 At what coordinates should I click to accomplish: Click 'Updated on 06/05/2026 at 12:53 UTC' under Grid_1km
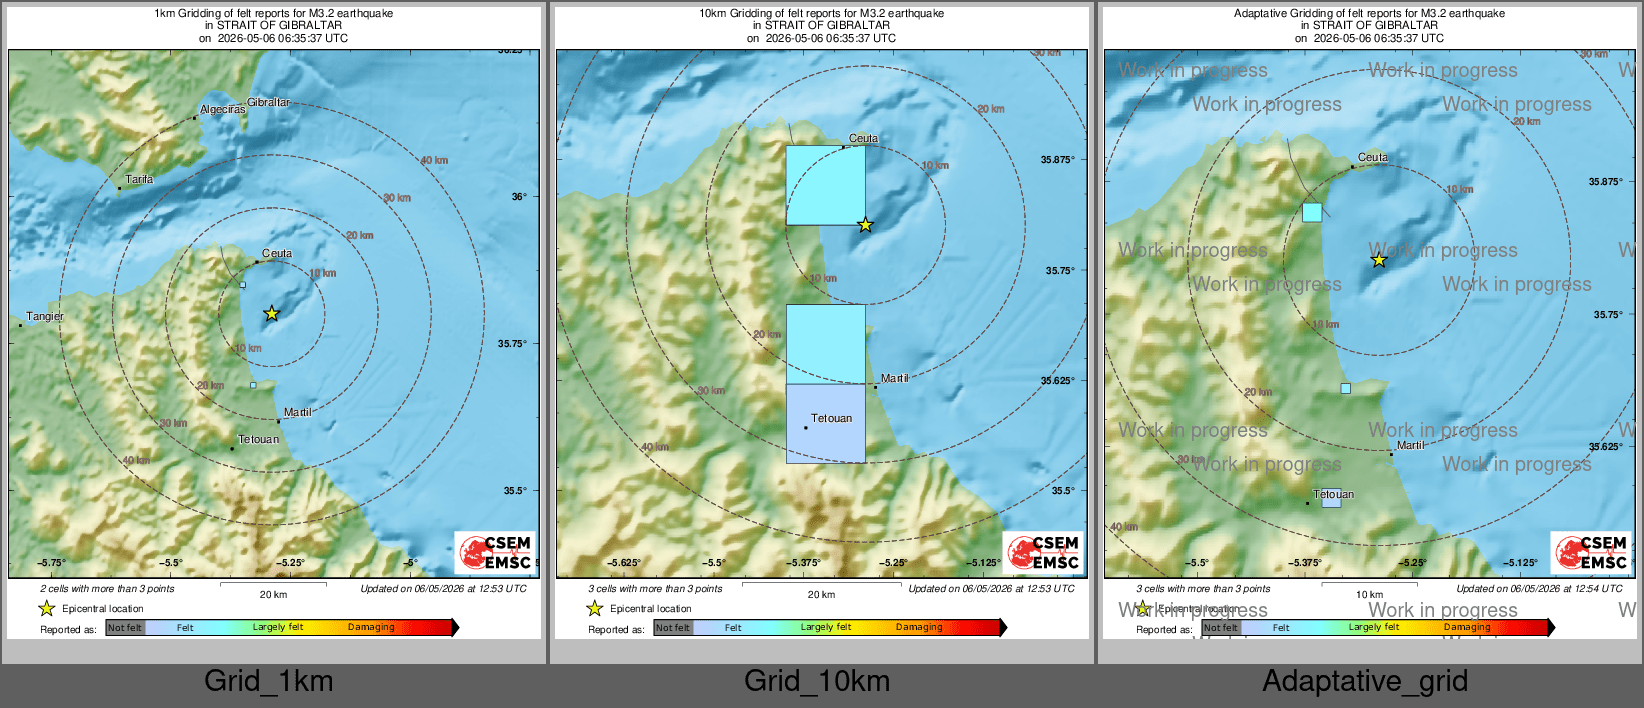click(443, 588)
